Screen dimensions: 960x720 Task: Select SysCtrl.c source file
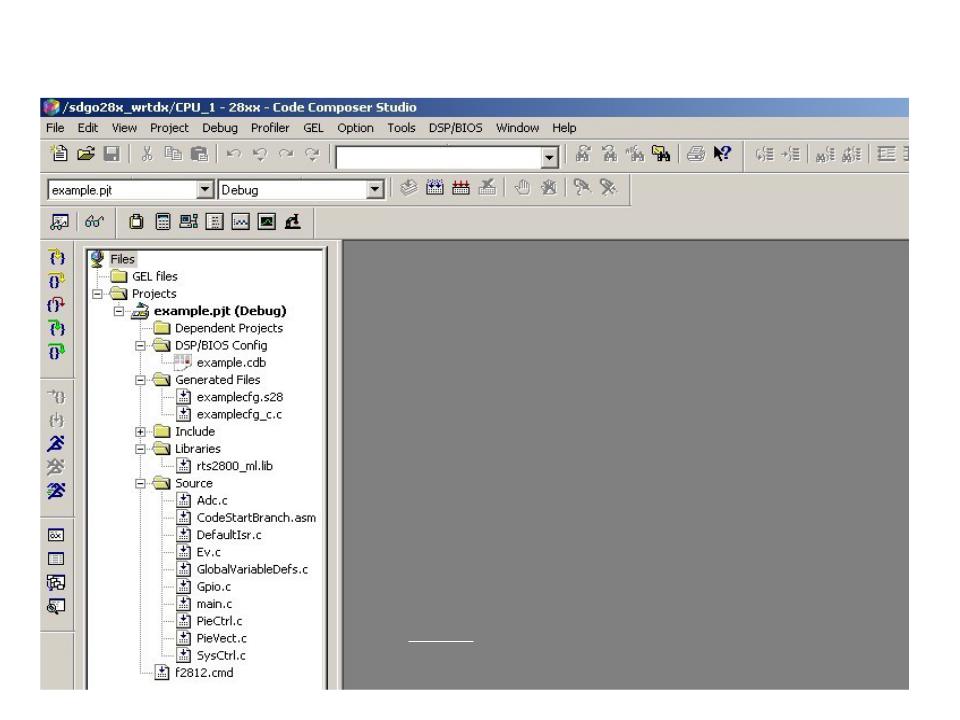221,656
